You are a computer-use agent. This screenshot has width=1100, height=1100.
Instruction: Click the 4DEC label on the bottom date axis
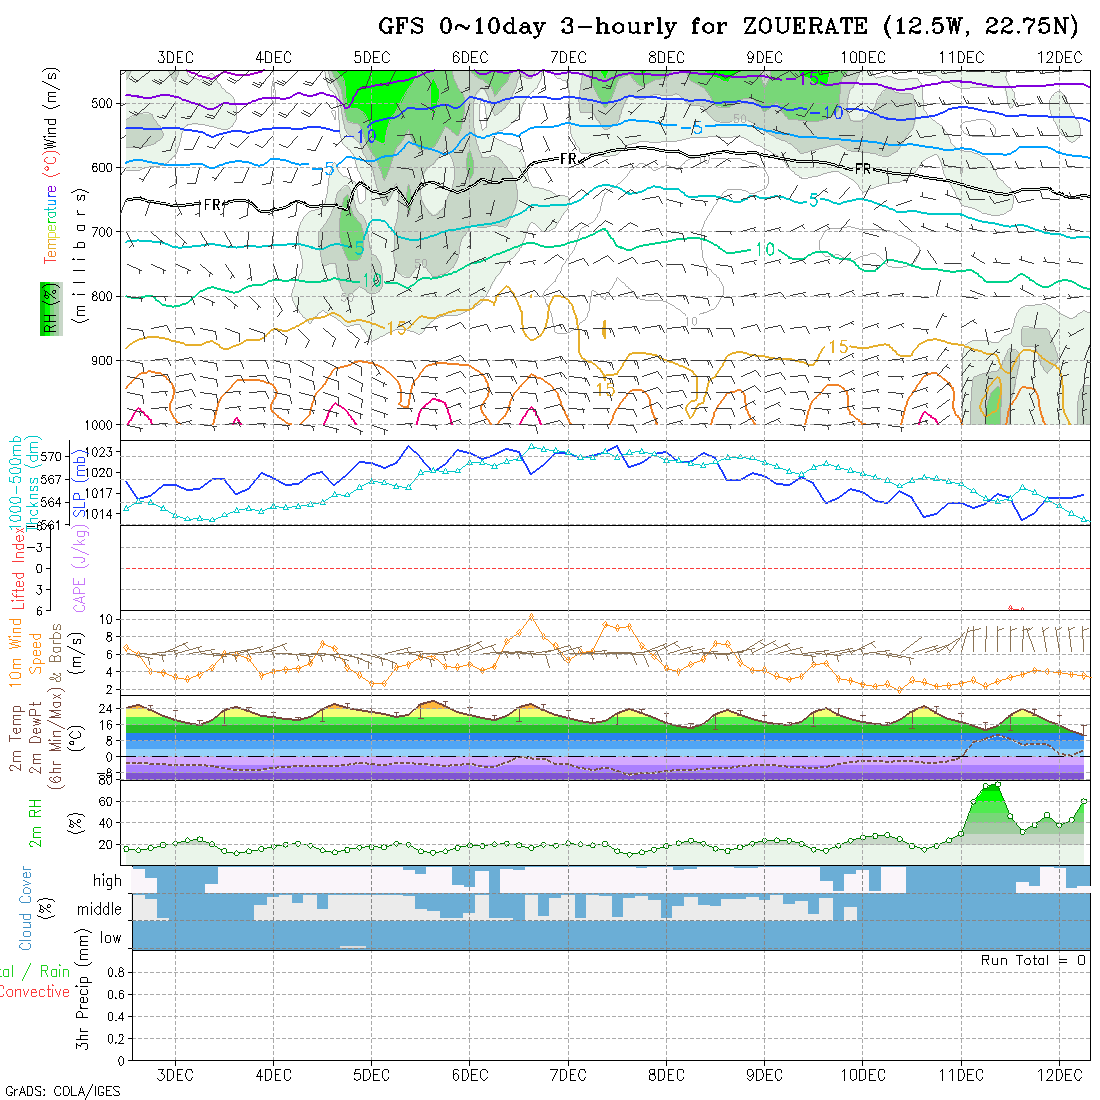coord(274,1075)
